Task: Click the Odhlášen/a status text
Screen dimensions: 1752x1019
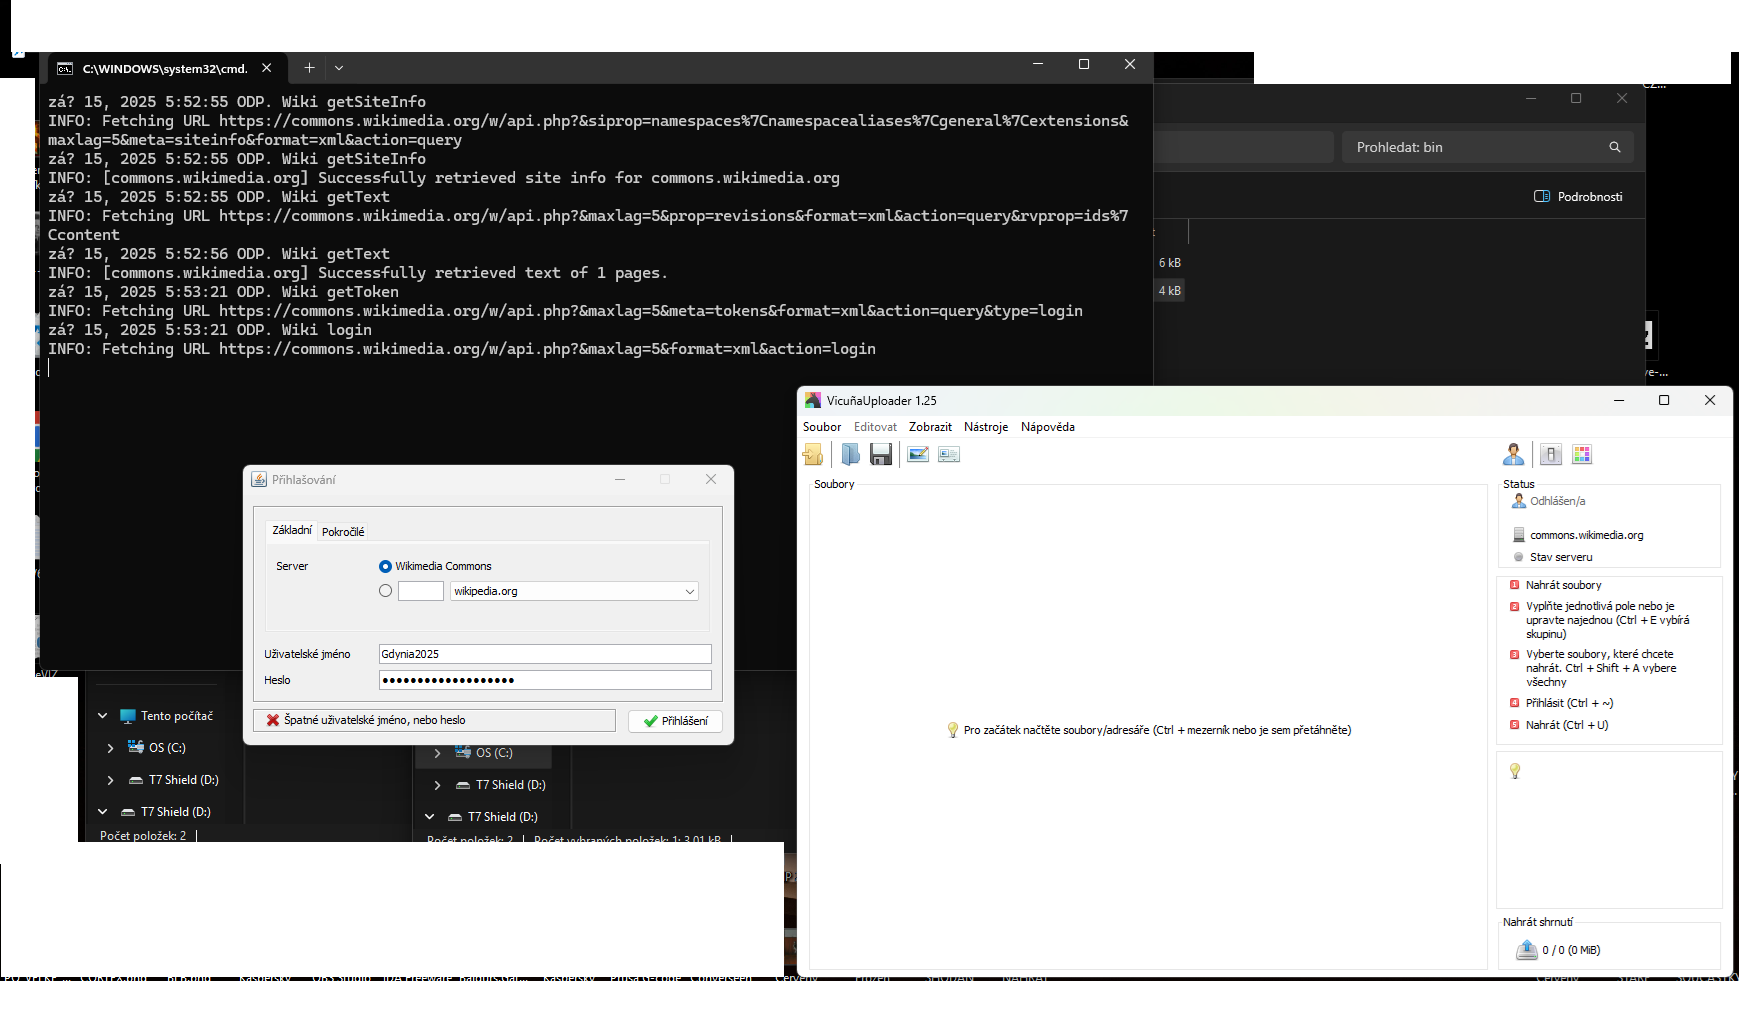Action: click(1558, 501)
